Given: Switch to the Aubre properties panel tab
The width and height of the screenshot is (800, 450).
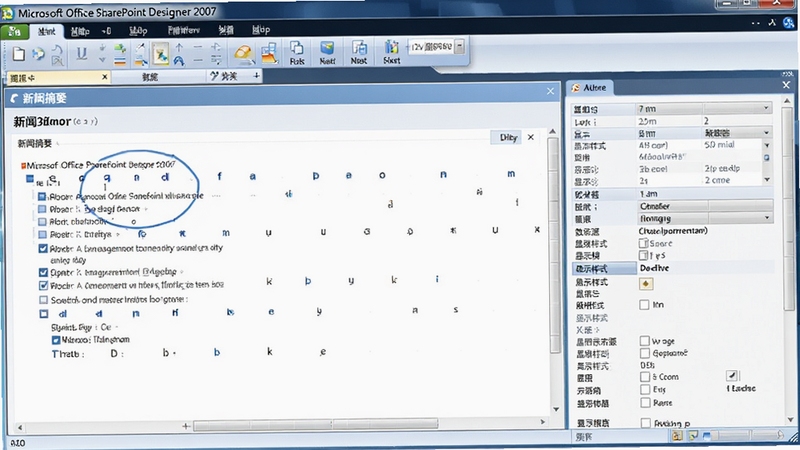Looking at the screenshot, I should click(590, 88).
